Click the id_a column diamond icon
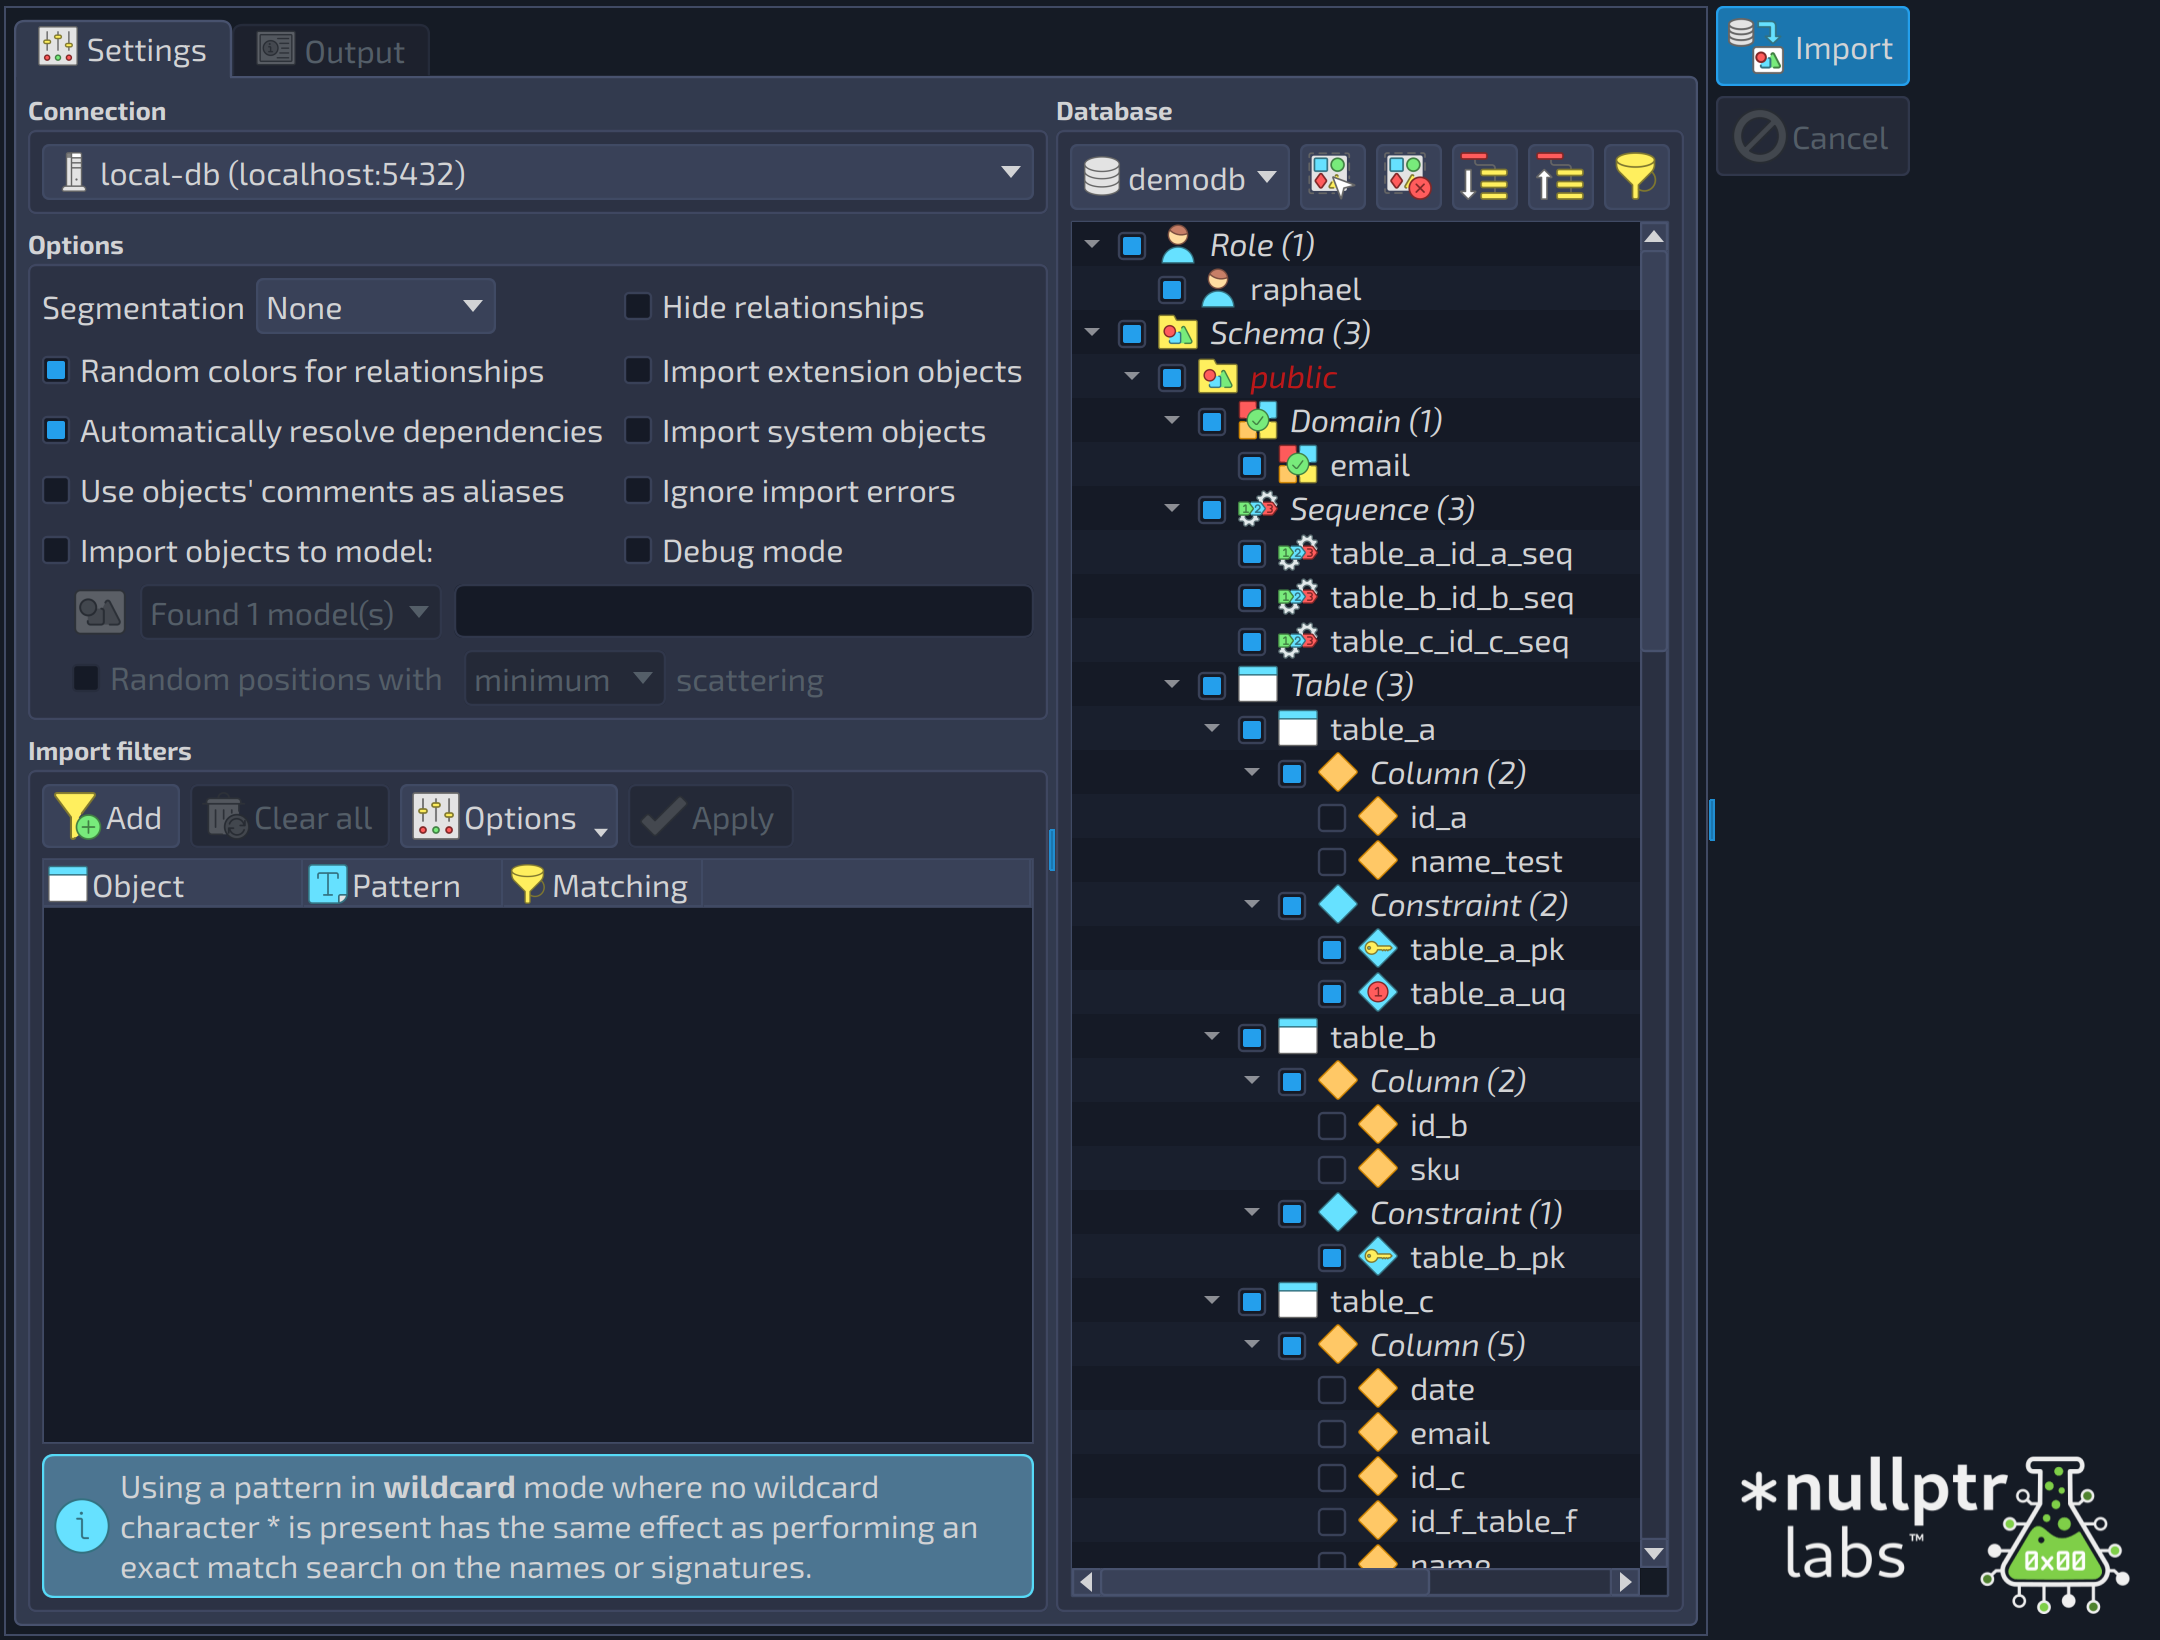This screenshot has width=2160, height=1640. [1378, 817]
